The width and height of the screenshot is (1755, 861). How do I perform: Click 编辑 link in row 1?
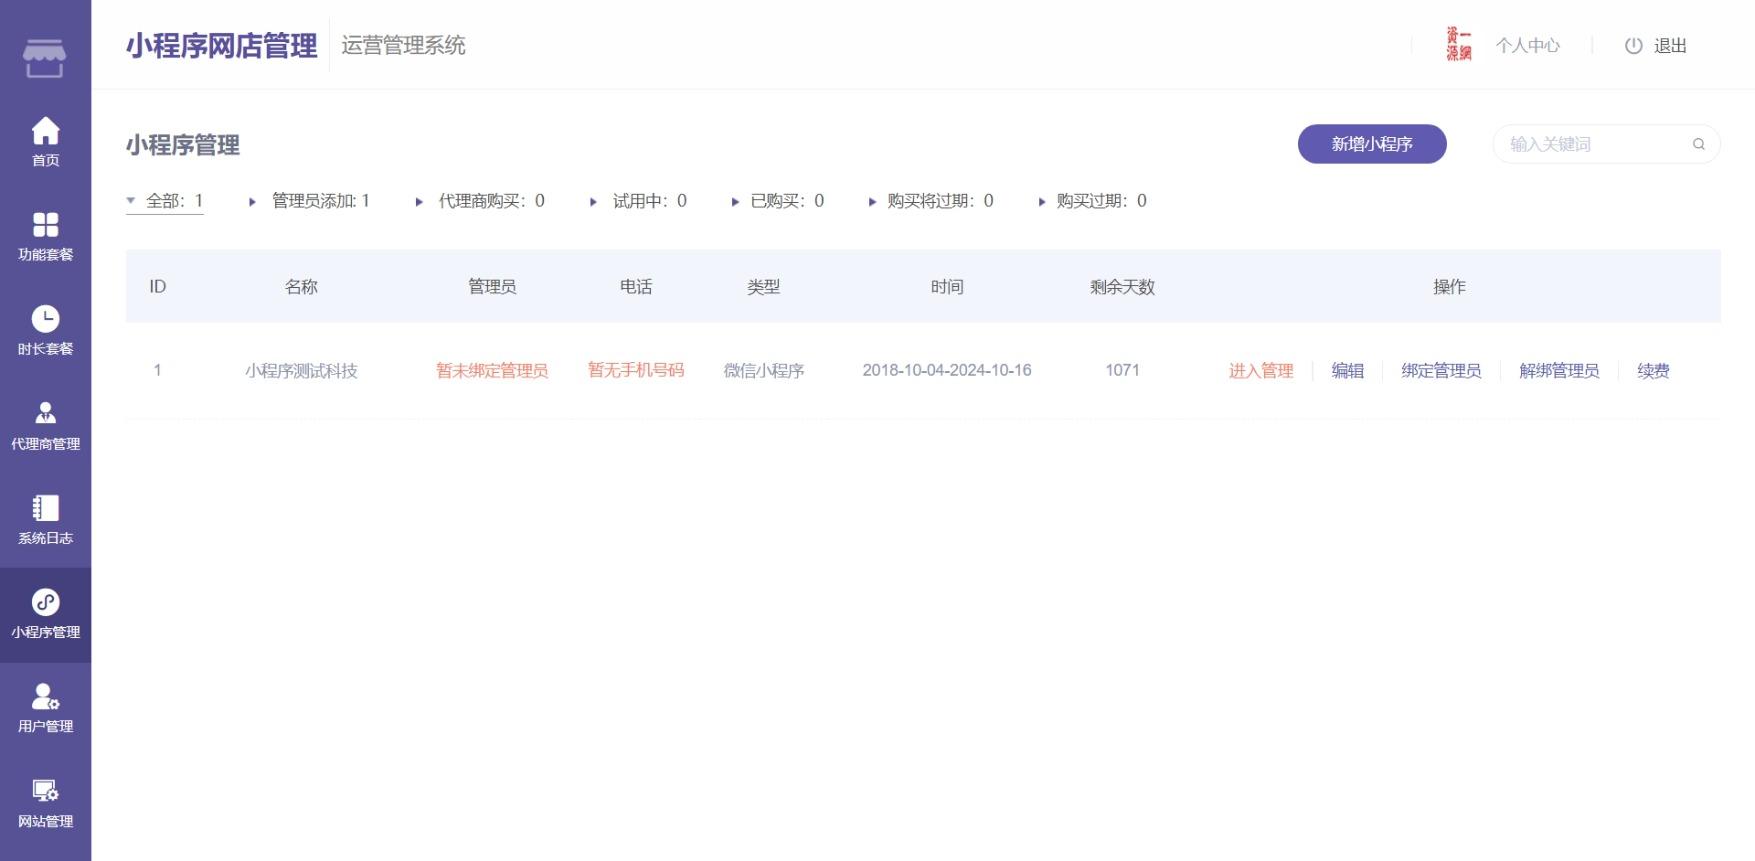tap(1348, 371)
